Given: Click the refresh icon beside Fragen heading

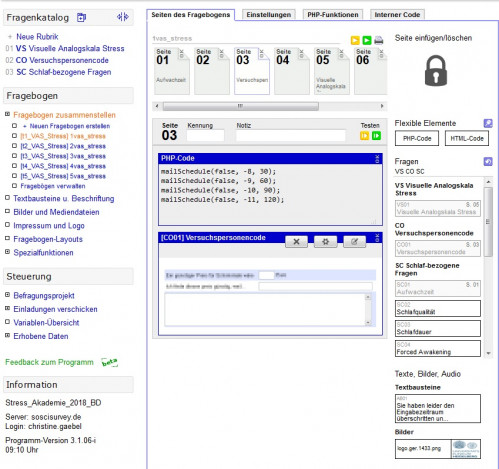Looking at the screenshot, I should pos(488,162).
